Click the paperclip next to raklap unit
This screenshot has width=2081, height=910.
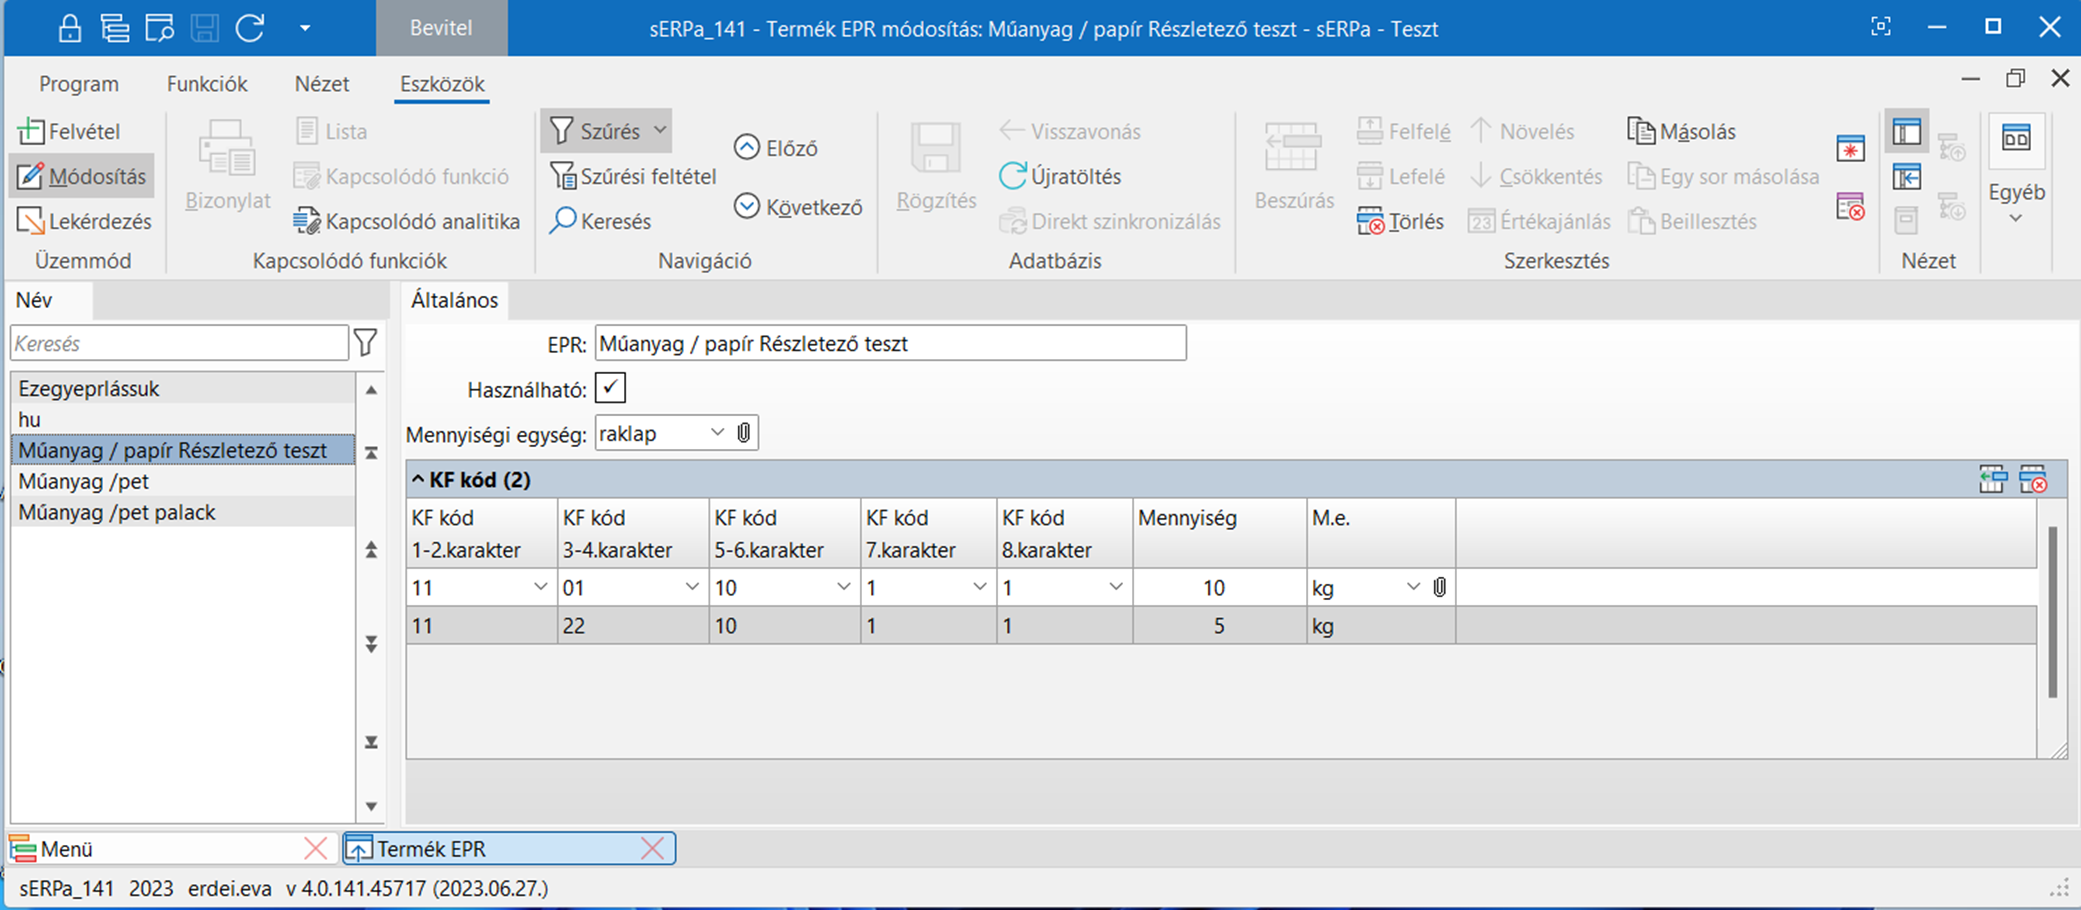(744, 433)
